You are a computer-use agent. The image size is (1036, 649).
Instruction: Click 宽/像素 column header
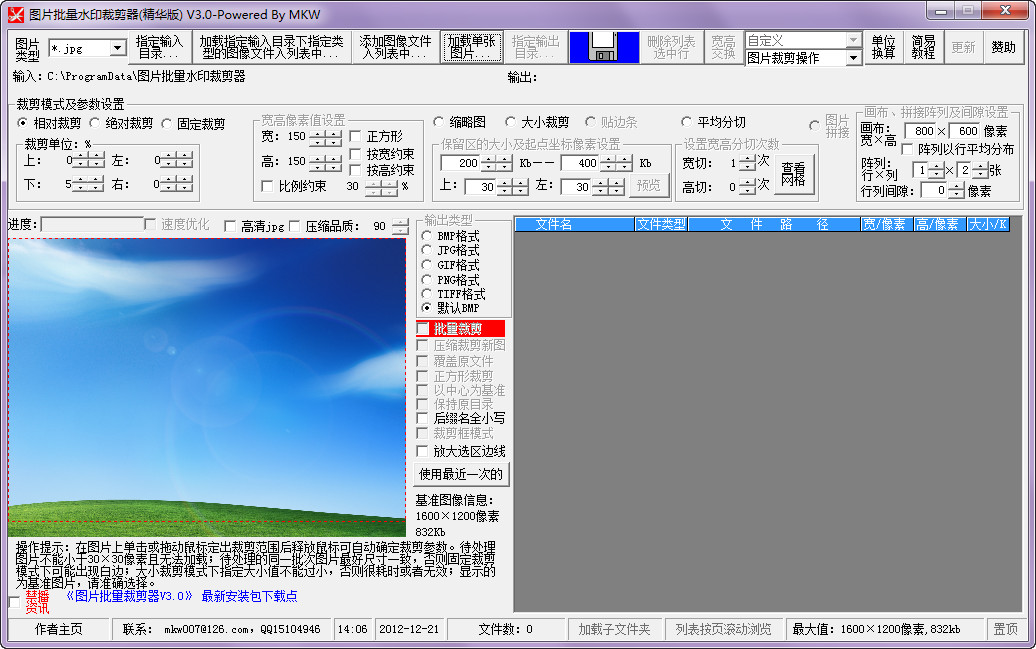887,225
